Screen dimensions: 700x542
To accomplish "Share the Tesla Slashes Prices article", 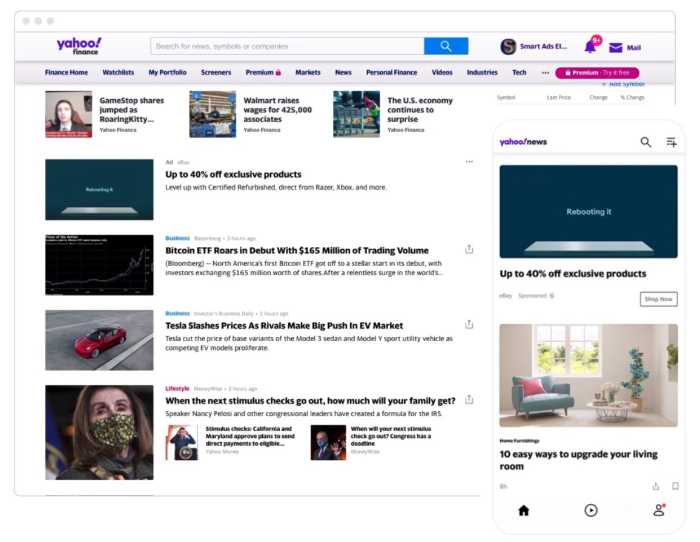I will pyautogui.click(x=469, y=325).
